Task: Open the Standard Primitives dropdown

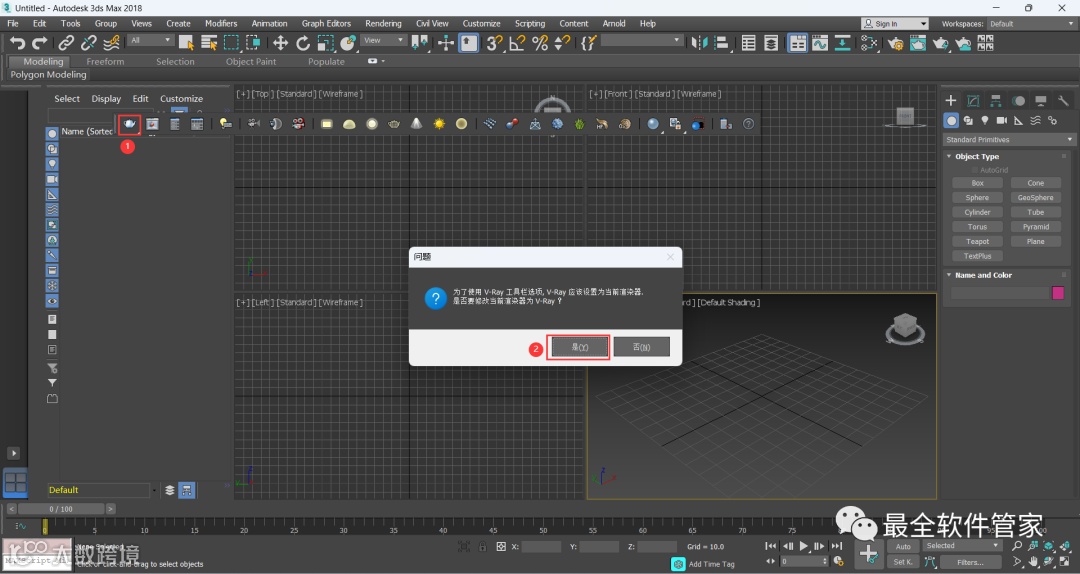Action: [x=1006, y=140]
